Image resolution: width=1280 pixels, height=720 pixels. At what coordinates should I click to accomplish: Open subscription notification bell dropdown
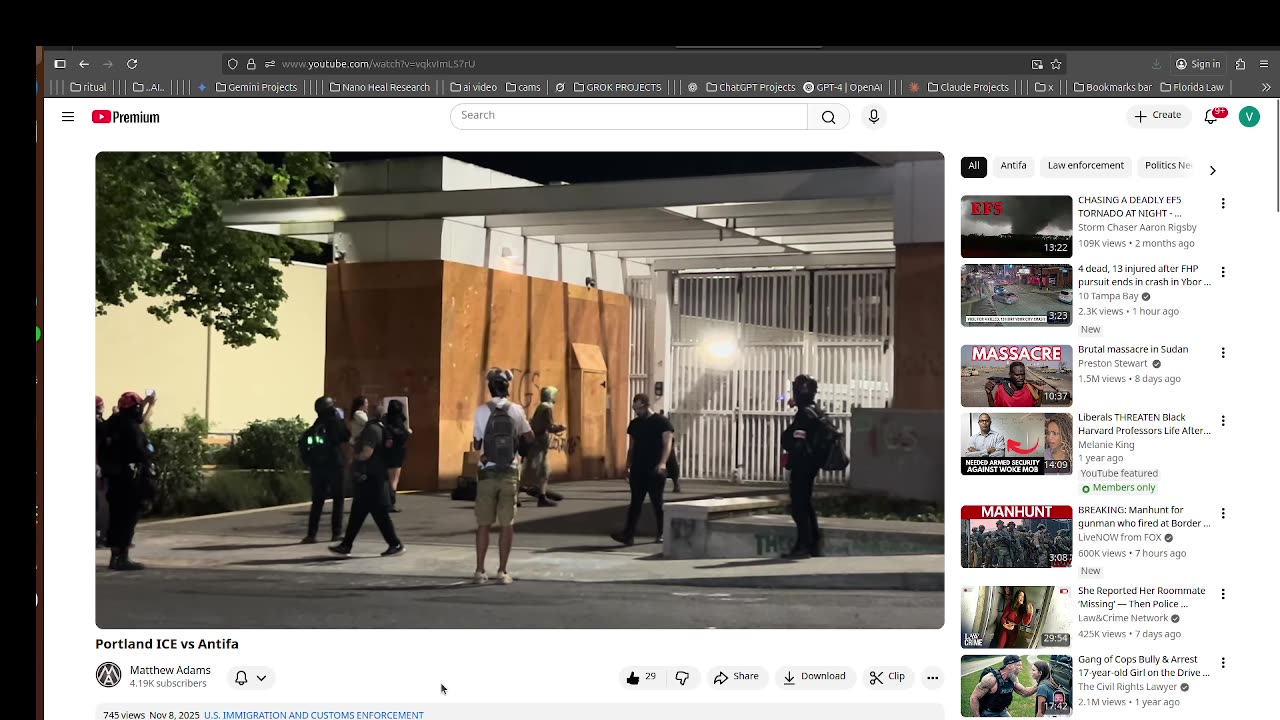250,678
